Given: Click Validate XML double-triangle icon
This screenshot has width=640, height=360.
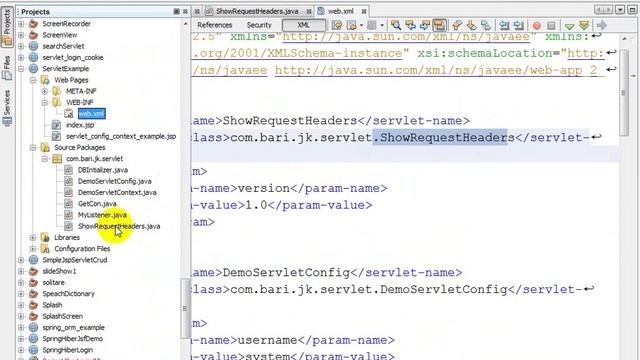Looking at the screenshot, I should click(584, 25).
